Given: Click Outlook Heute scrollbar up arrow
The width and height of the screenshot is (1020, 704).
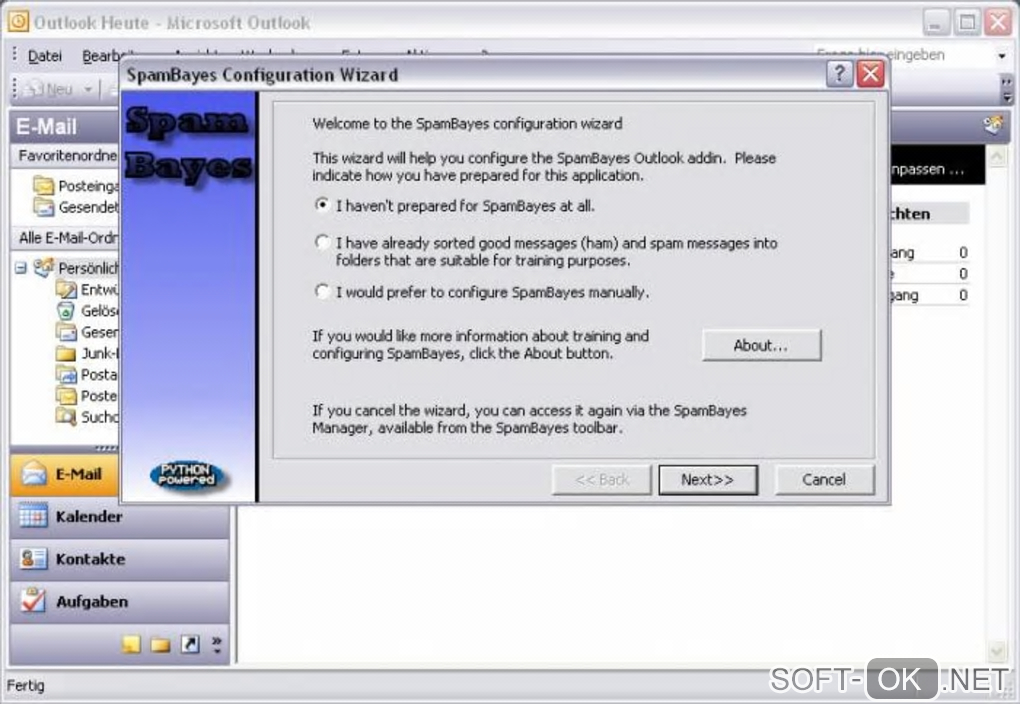Looking at the screenshot, I should click(997, 156).
